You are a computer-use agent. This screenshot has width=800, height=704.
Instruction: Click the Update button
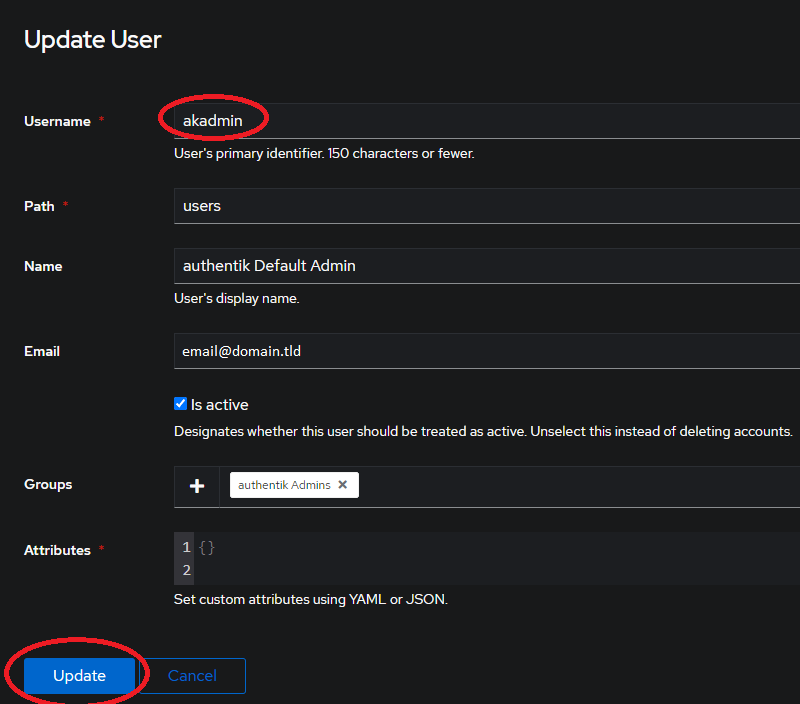pos(80,675)
